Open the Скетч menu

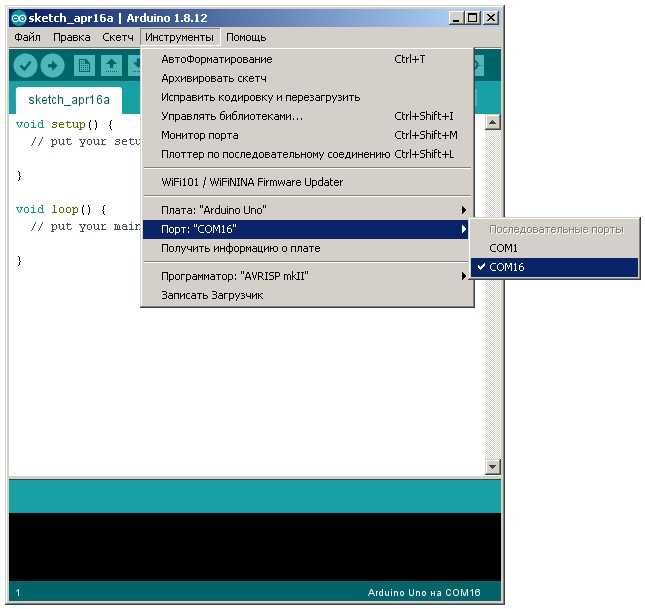[118, 37]
